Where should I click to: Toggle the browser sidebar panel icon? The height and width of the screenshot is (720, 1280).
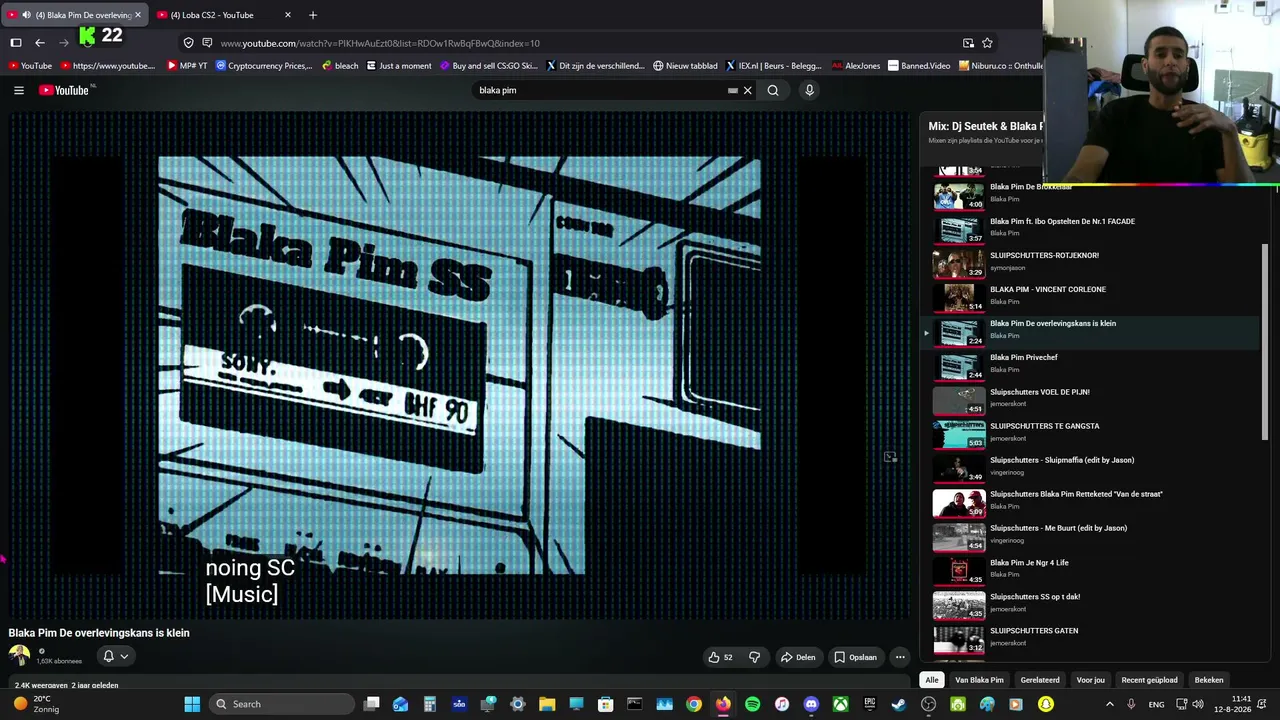[x=16, y=43]
